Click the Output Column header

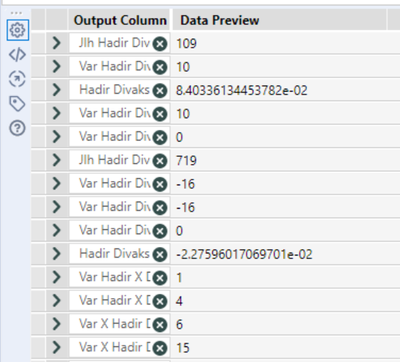[120, 20]
